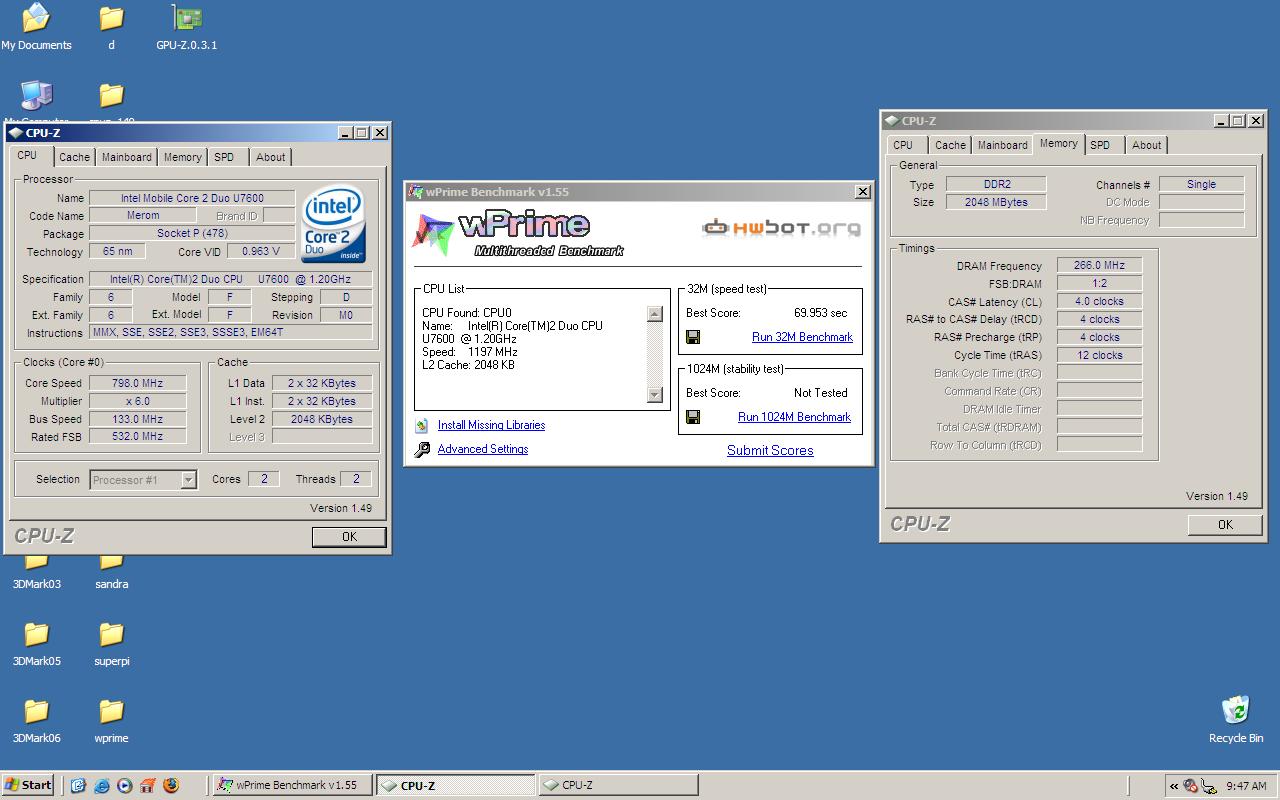Click OK in the left CPU-Z window
The width and height of the screenshot is (1280, 800).
(x=349, y=537)
